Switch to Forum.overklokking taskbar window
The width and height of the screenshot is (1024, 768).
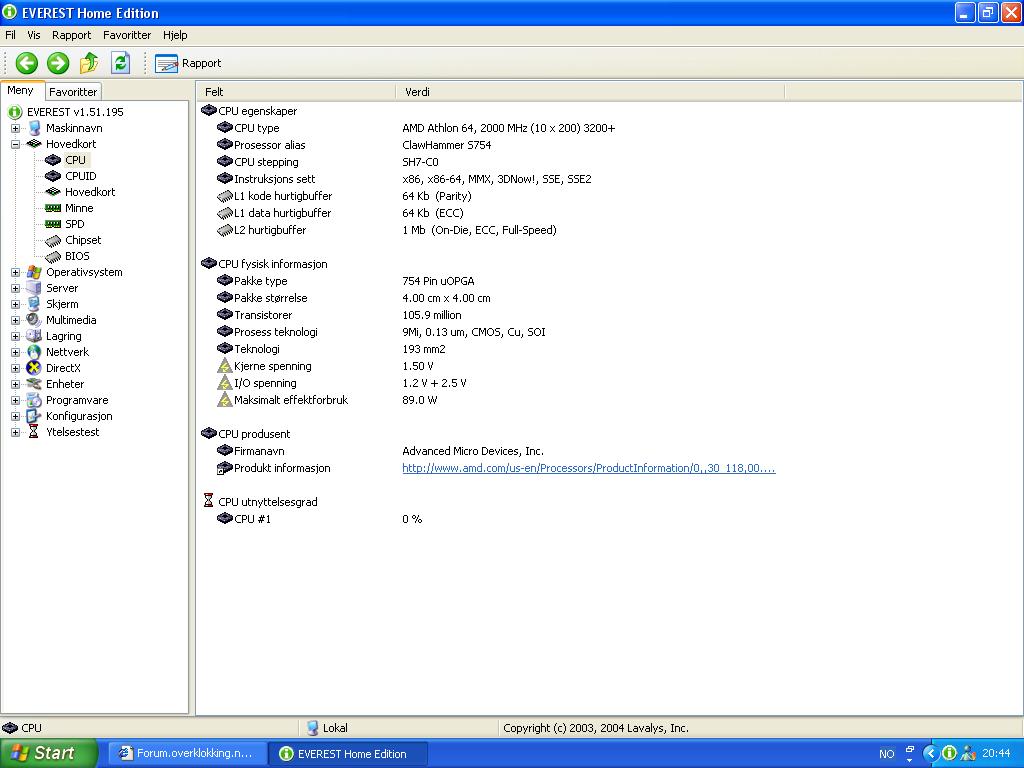tap(186, 754)
